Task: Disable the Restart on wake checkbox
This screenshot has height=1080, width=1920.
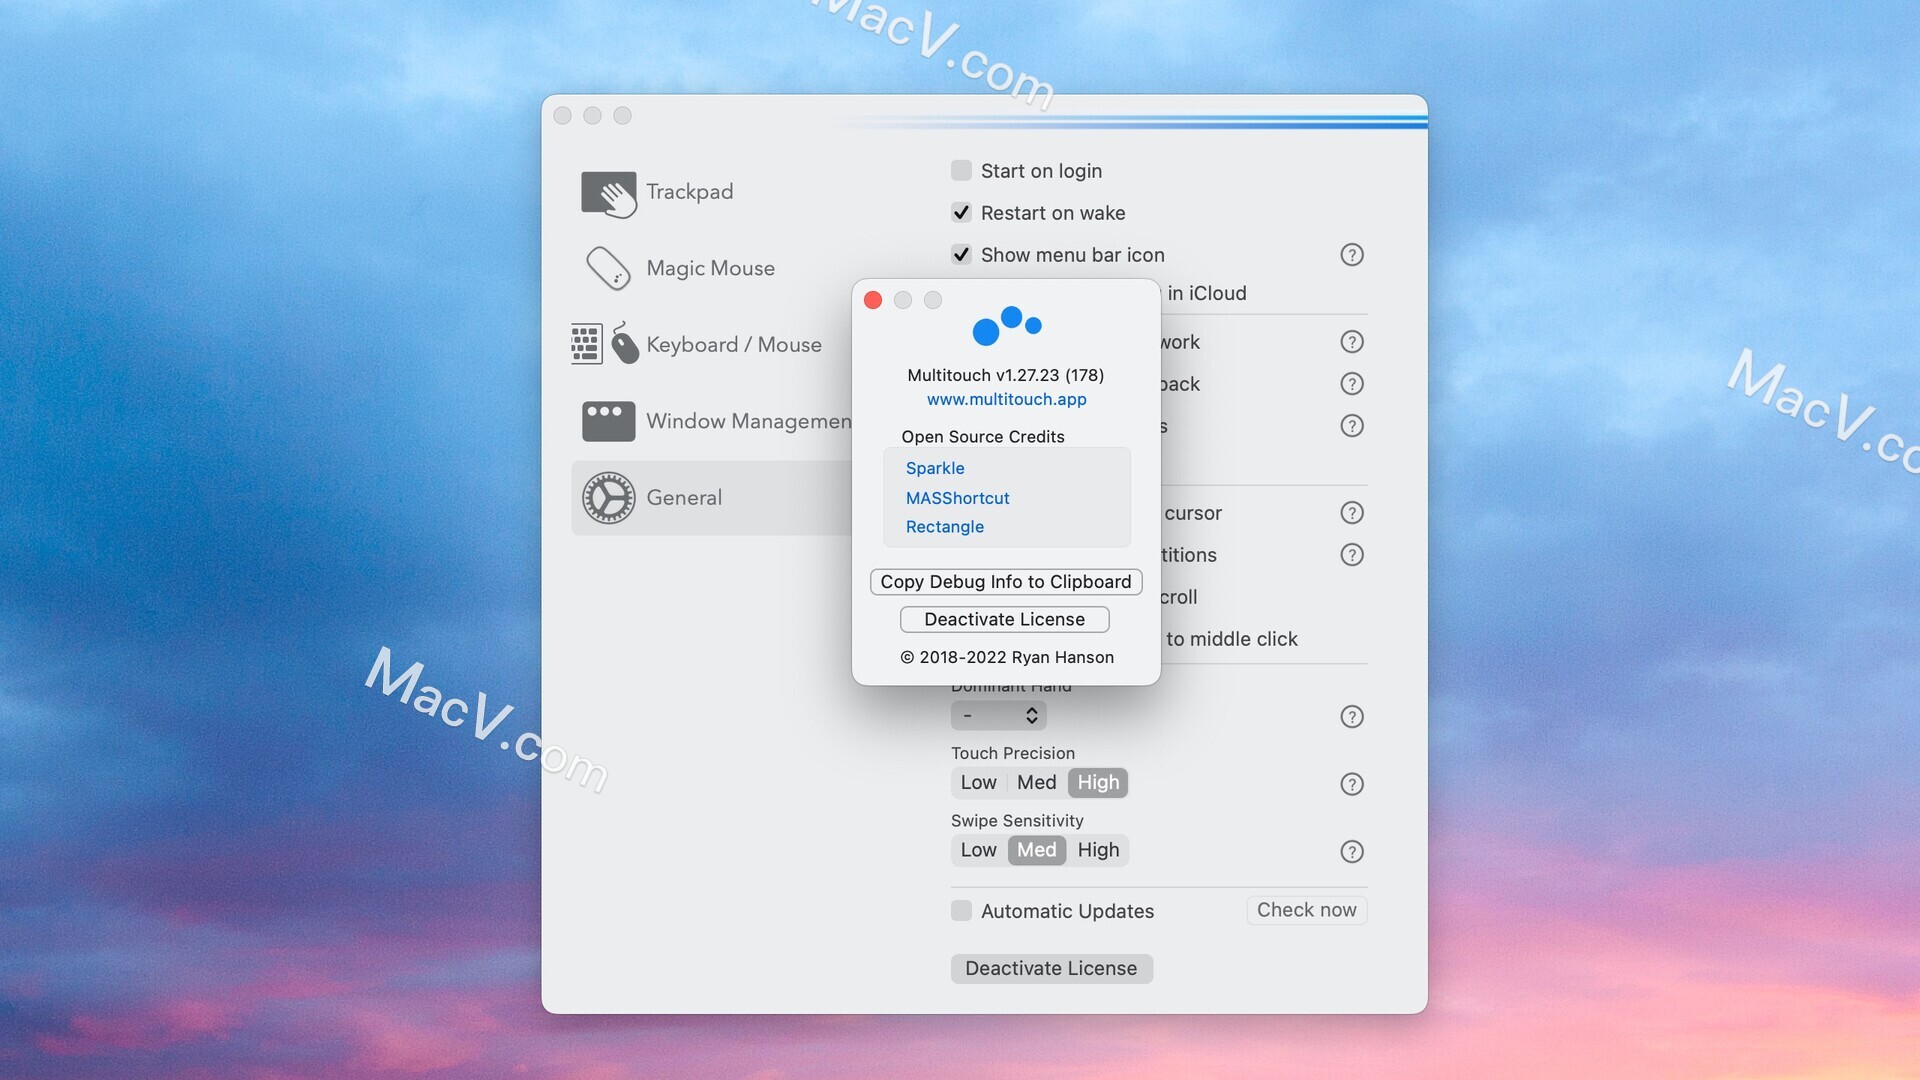Action: (x=961, y=212)
